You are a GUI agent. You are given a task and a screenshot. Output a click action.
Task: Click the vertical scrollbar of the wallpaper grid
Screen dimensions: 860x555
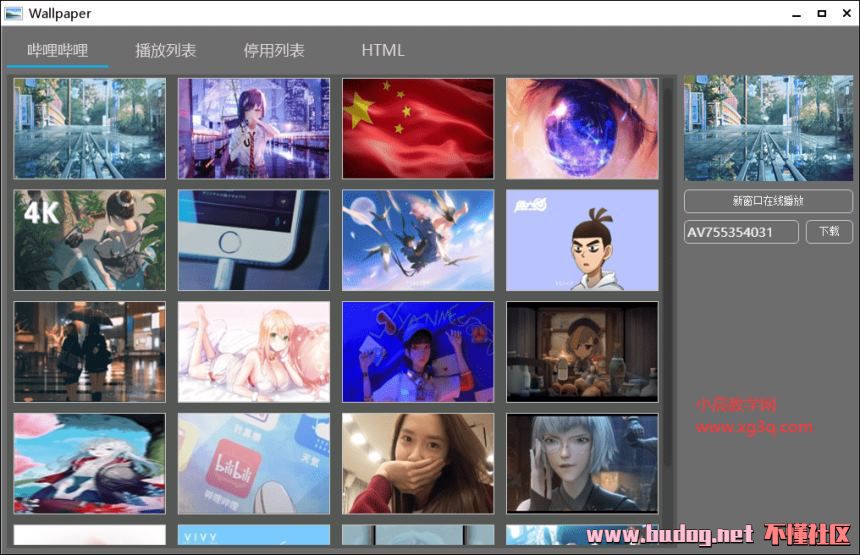tap(667, 274)
